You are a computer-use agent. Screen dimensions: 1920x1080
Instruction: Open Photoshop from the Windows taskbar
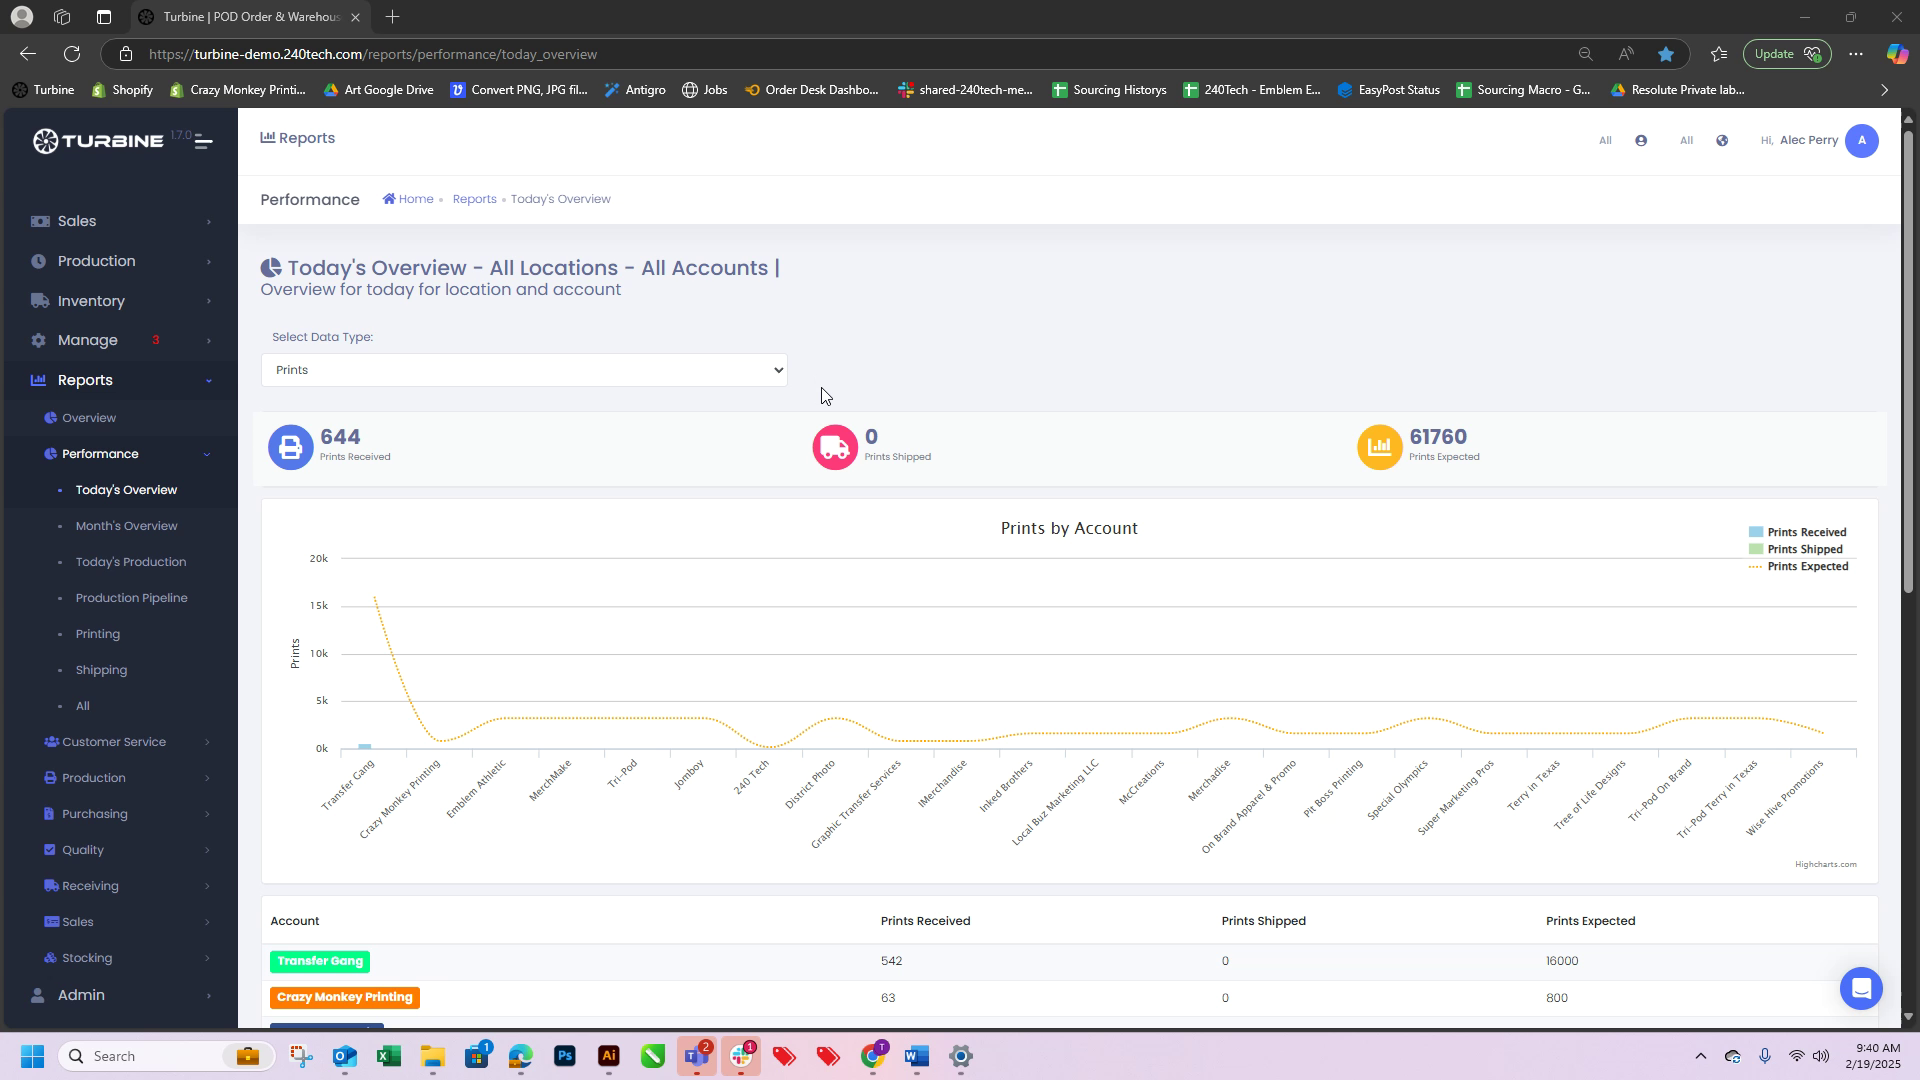564,1056
